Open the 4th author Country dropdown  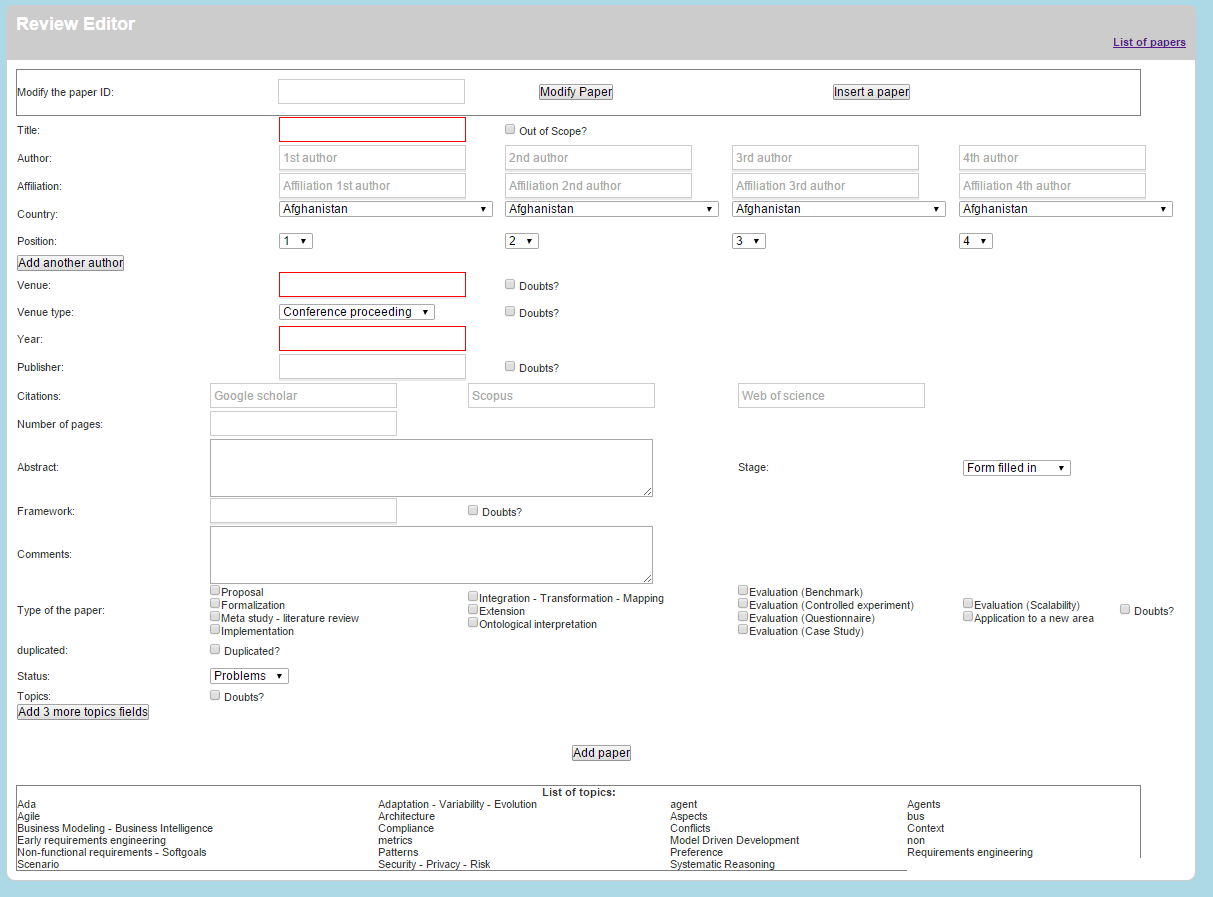tap(1066, 209)
